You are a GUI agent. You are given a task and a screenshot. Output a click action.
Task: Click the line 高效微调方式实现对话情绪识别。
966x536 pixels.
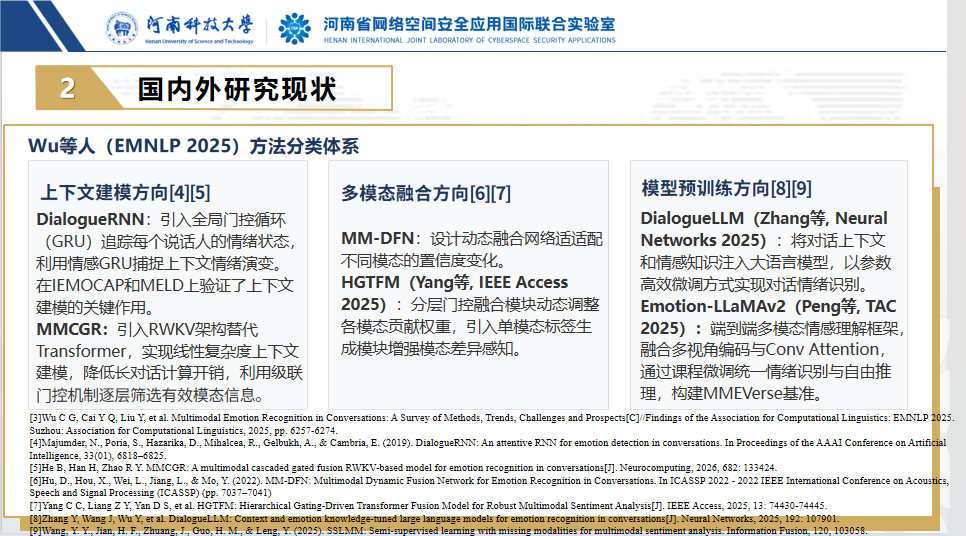[753, 284]
